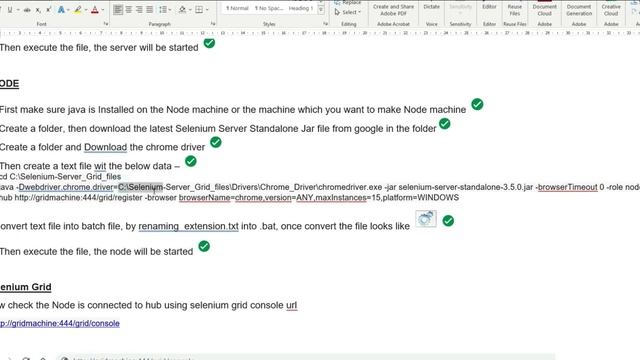Click the highlighted C:\Selenium path text
This screenshot has height=360, width=640.
click(x=140, y=187)
